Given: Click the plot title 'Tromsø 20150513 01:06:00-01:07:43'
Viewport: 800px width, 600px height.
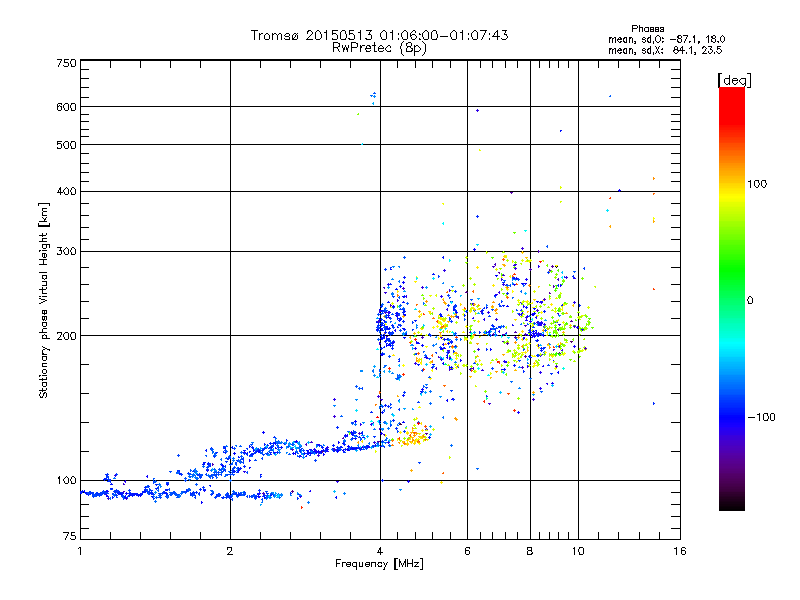Looking at the screenshot, I should (x=379, y=35).
